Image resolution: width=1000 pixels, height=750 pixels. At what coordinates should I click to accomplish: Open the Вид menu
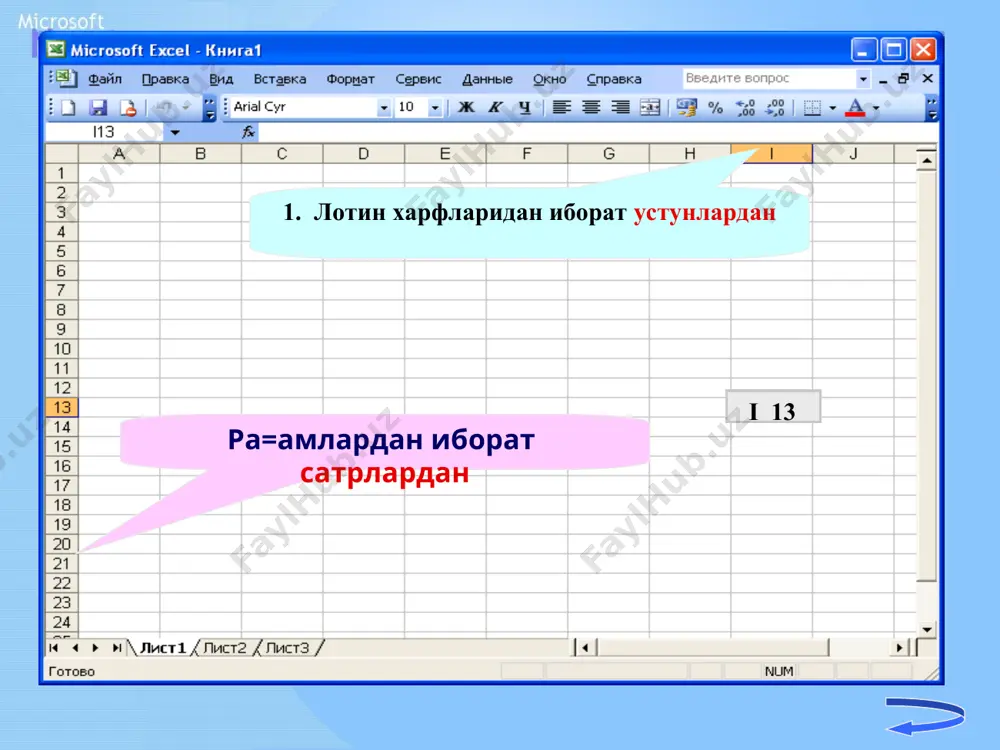pyautogui.click(x=221, y=79)
